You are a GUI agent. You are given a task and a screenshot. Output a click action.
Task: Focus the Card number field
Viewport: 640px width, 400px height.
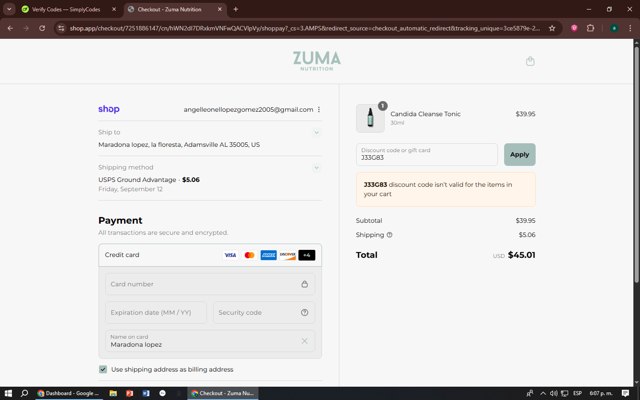click(x=210, y=284)
